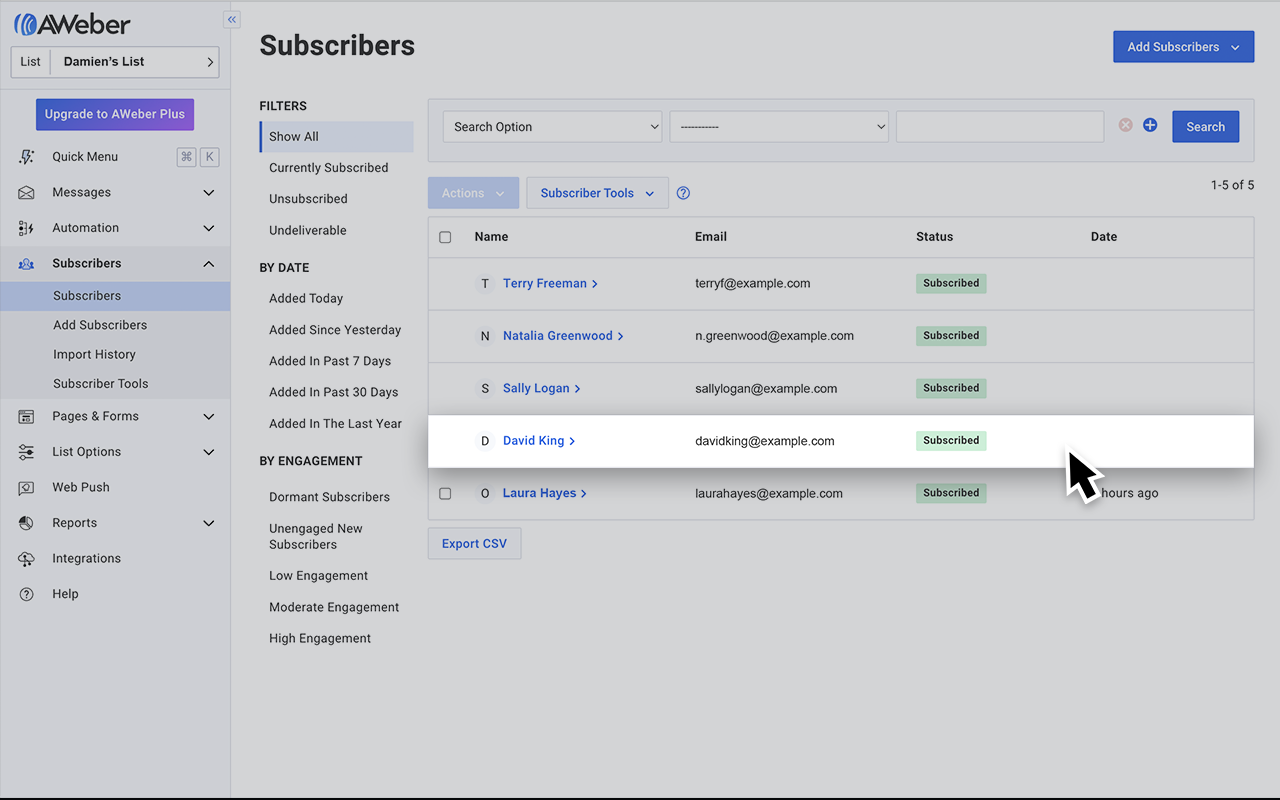Open the Search Option dropdown
Viewport: 1280px width, 800px height.
pyautogui.click(x=552, y=127)
